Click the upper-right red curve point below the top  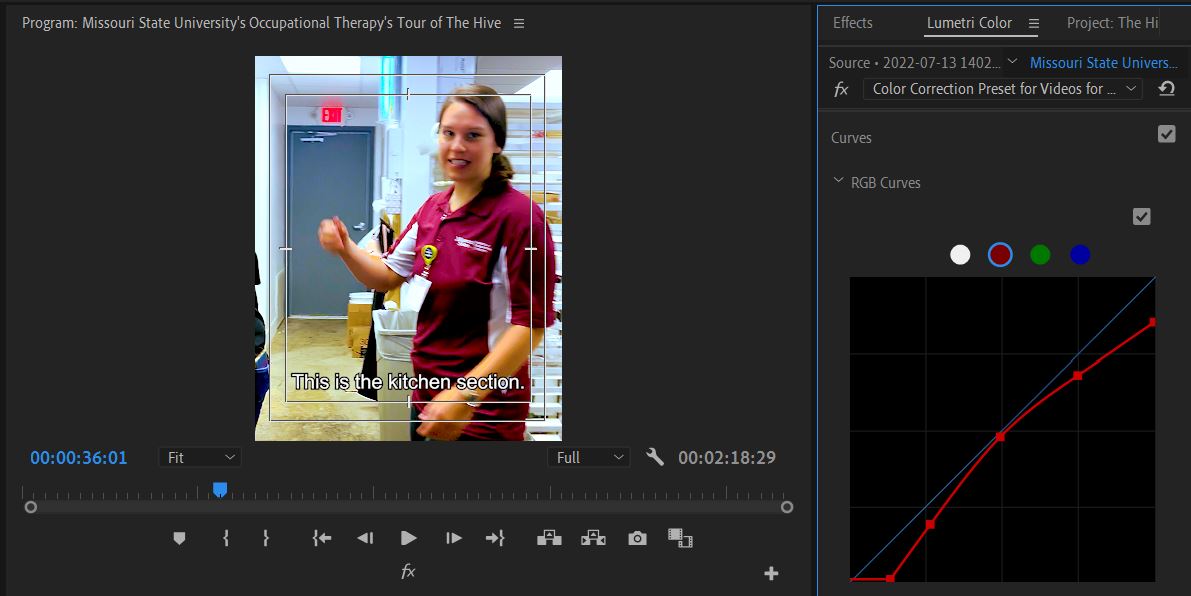[1077, 375]
